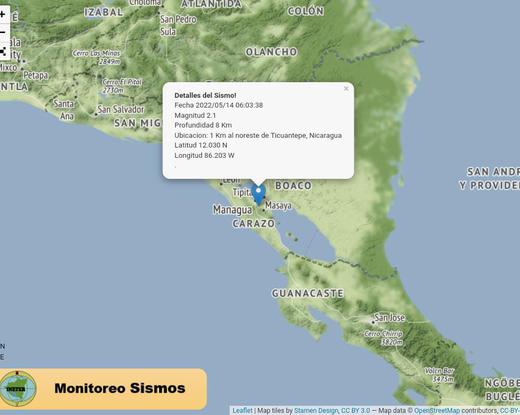This screenshot has height=415, width=520.
Task: Open the Leaflet attribution link
Action: 242,411
